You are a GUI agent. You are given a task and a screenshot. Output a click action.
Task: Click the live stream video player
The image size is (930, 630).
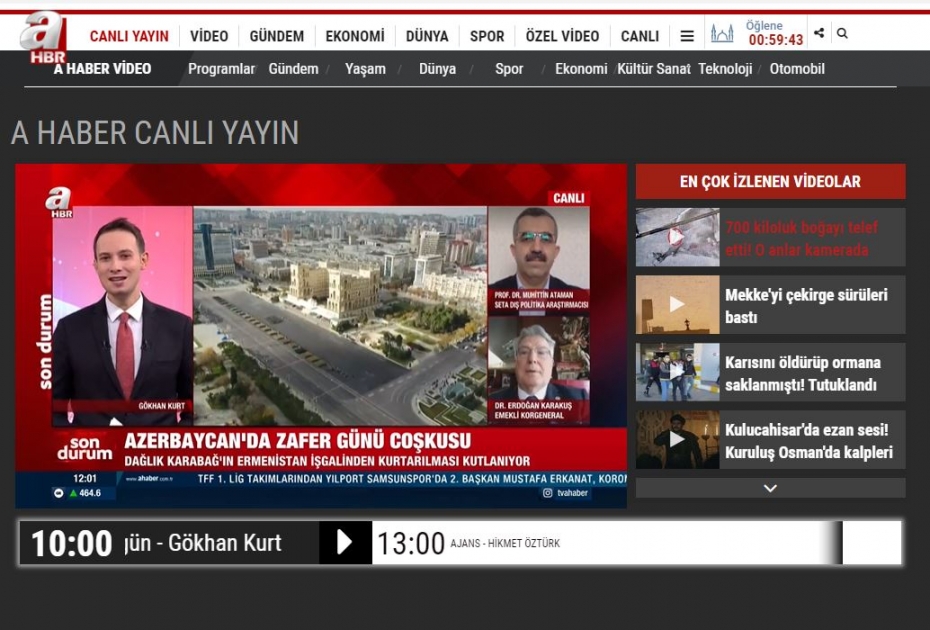coord(321,336)
